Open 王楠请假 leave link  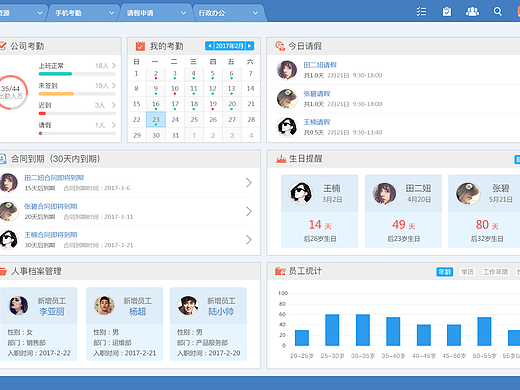(317, 122)
